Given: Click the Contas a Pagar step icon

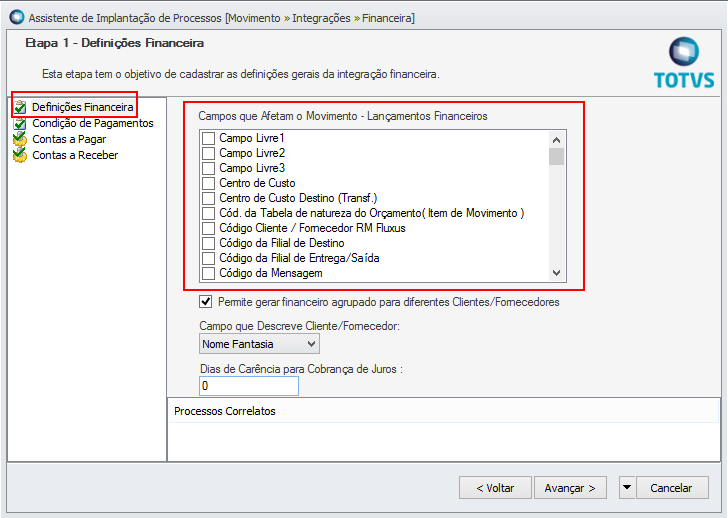Looking at the screenshot, I should (x=20, y=139).
